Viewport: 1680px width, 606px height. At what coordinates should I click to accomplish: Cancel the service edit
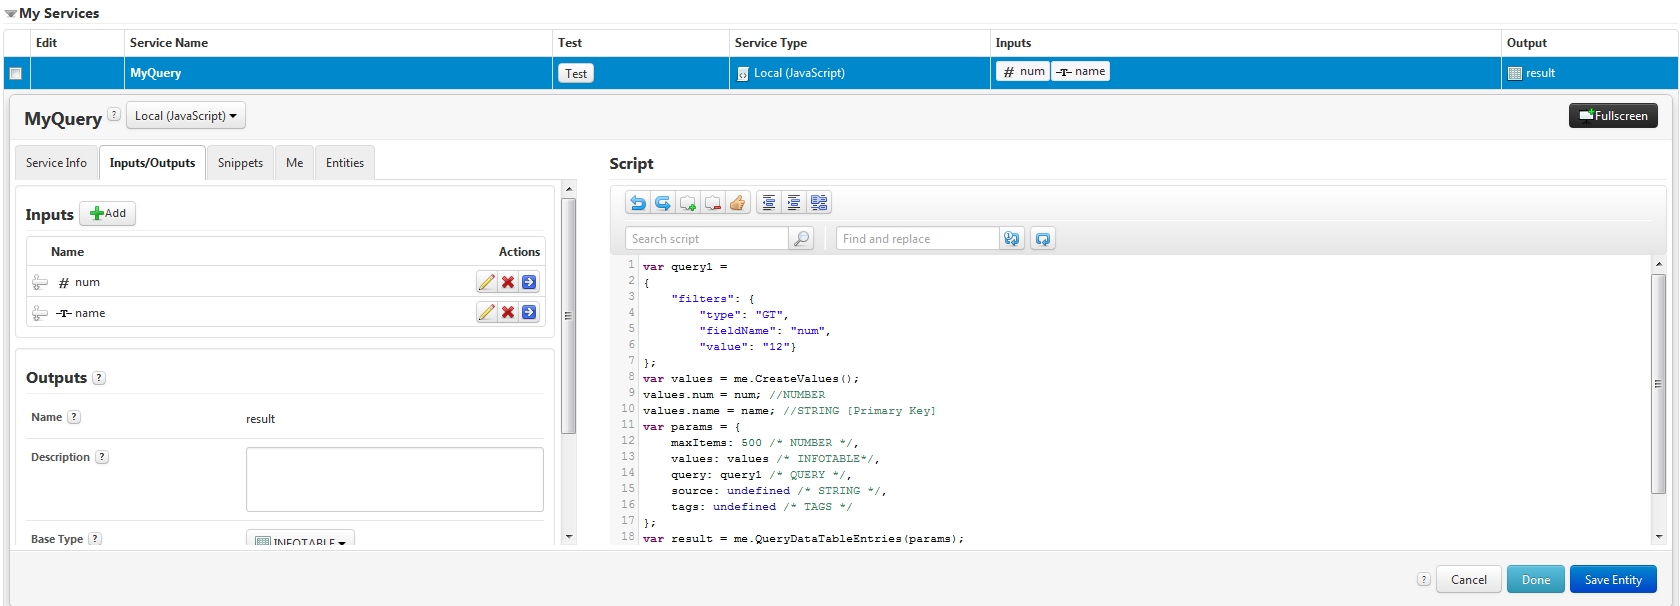click(1469, 580)
